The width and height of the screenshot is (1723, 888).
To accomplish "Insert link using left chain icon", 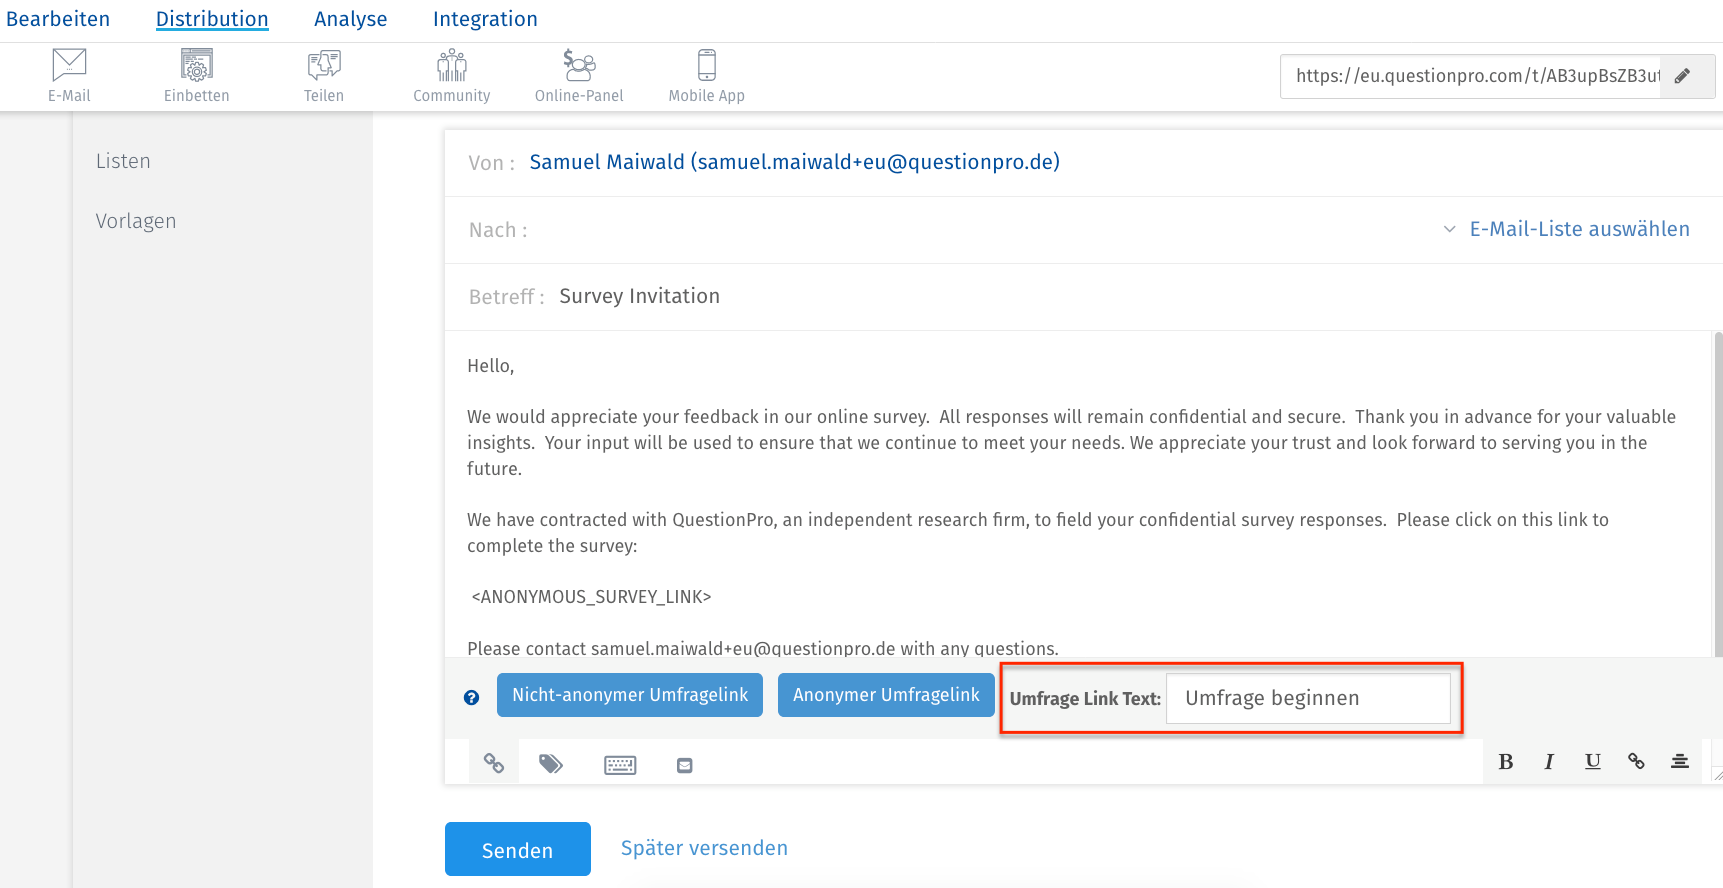I will tap(494, 763).
